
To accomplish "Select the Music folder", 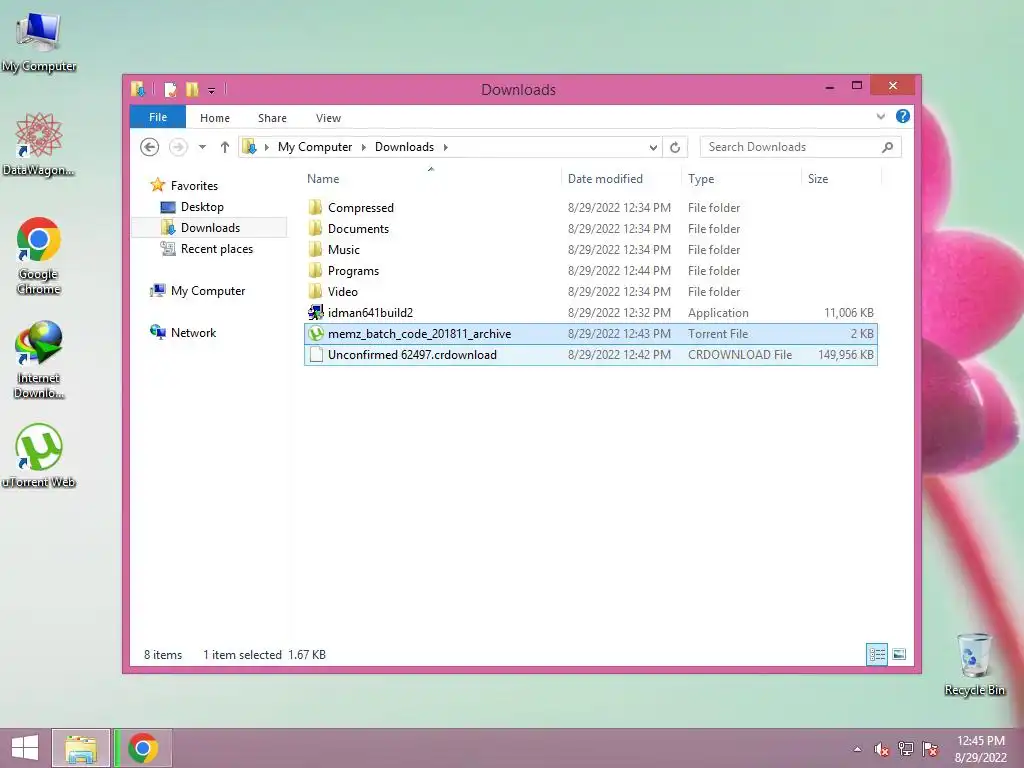I will 590,249.
